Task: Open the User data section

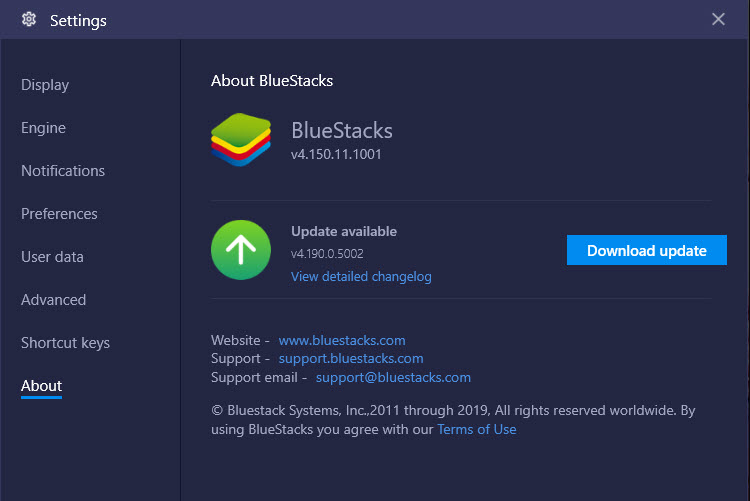Action: [53, 257]
